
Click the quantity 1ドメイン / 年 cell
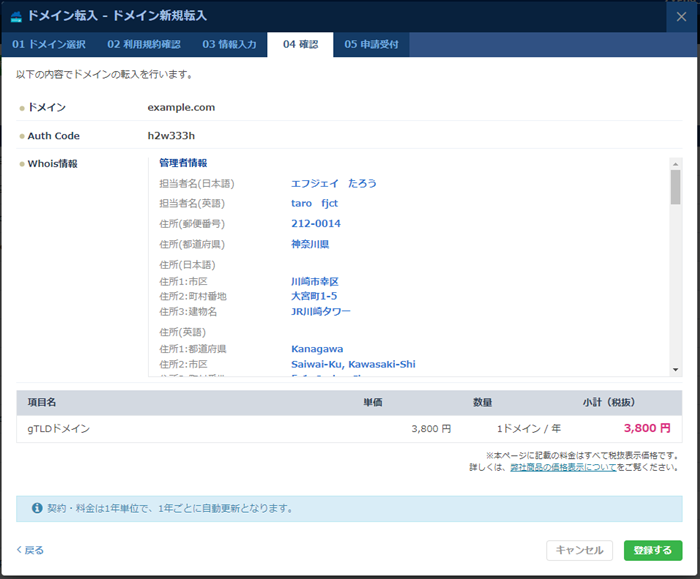point(529,429)
